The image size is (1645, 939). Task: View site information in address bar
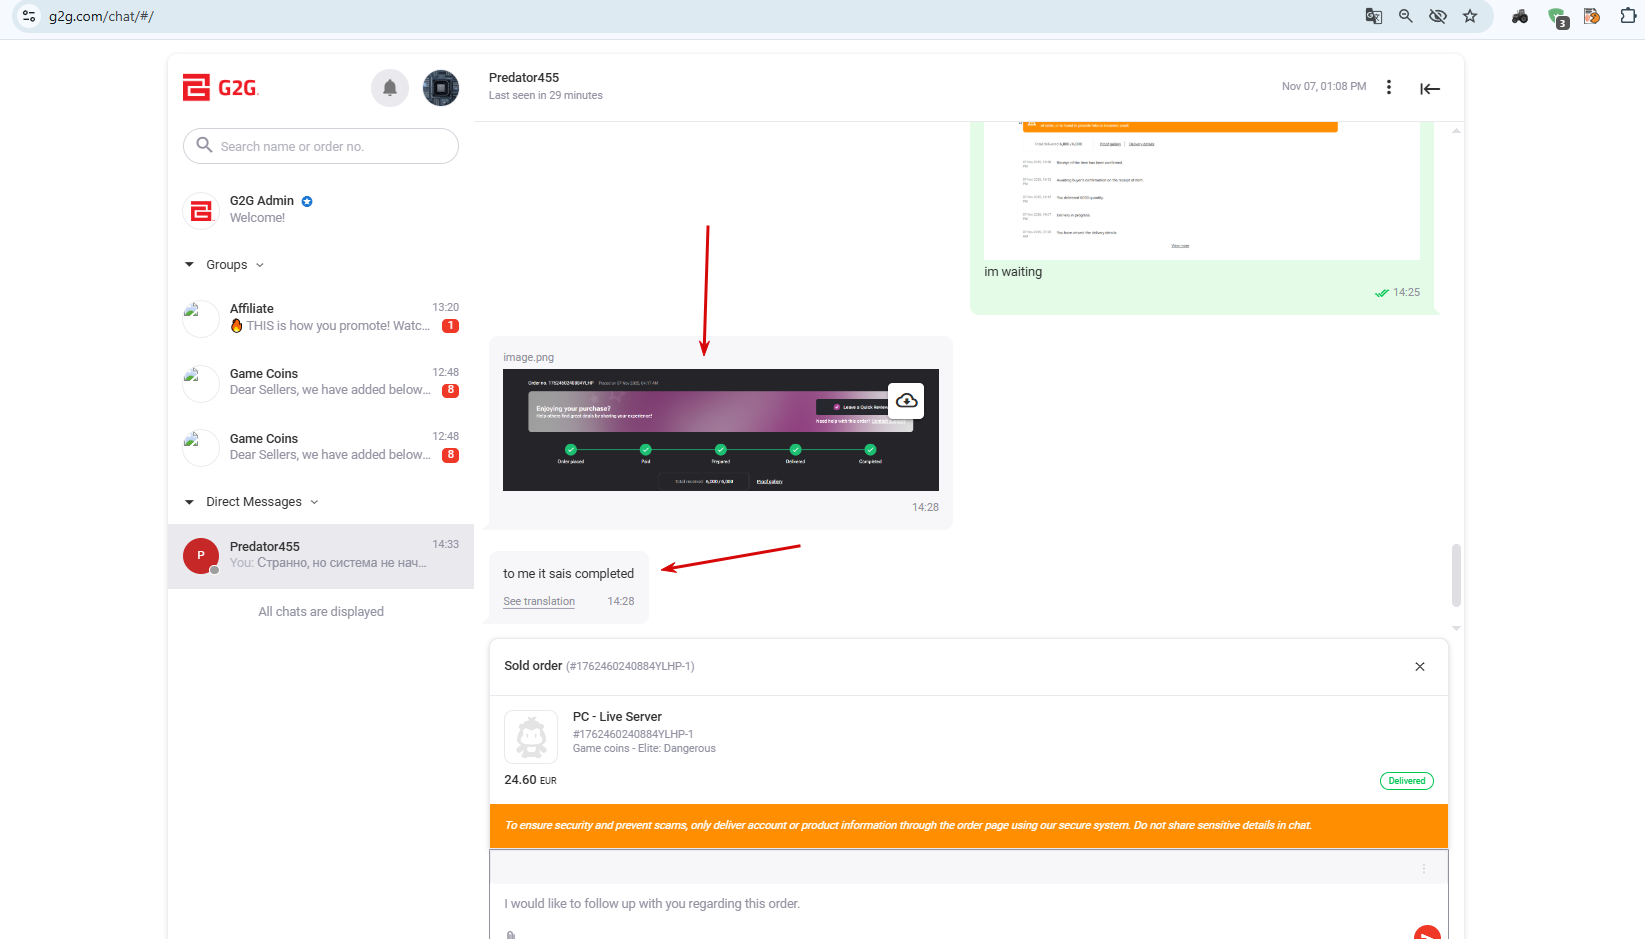[29, 16]
